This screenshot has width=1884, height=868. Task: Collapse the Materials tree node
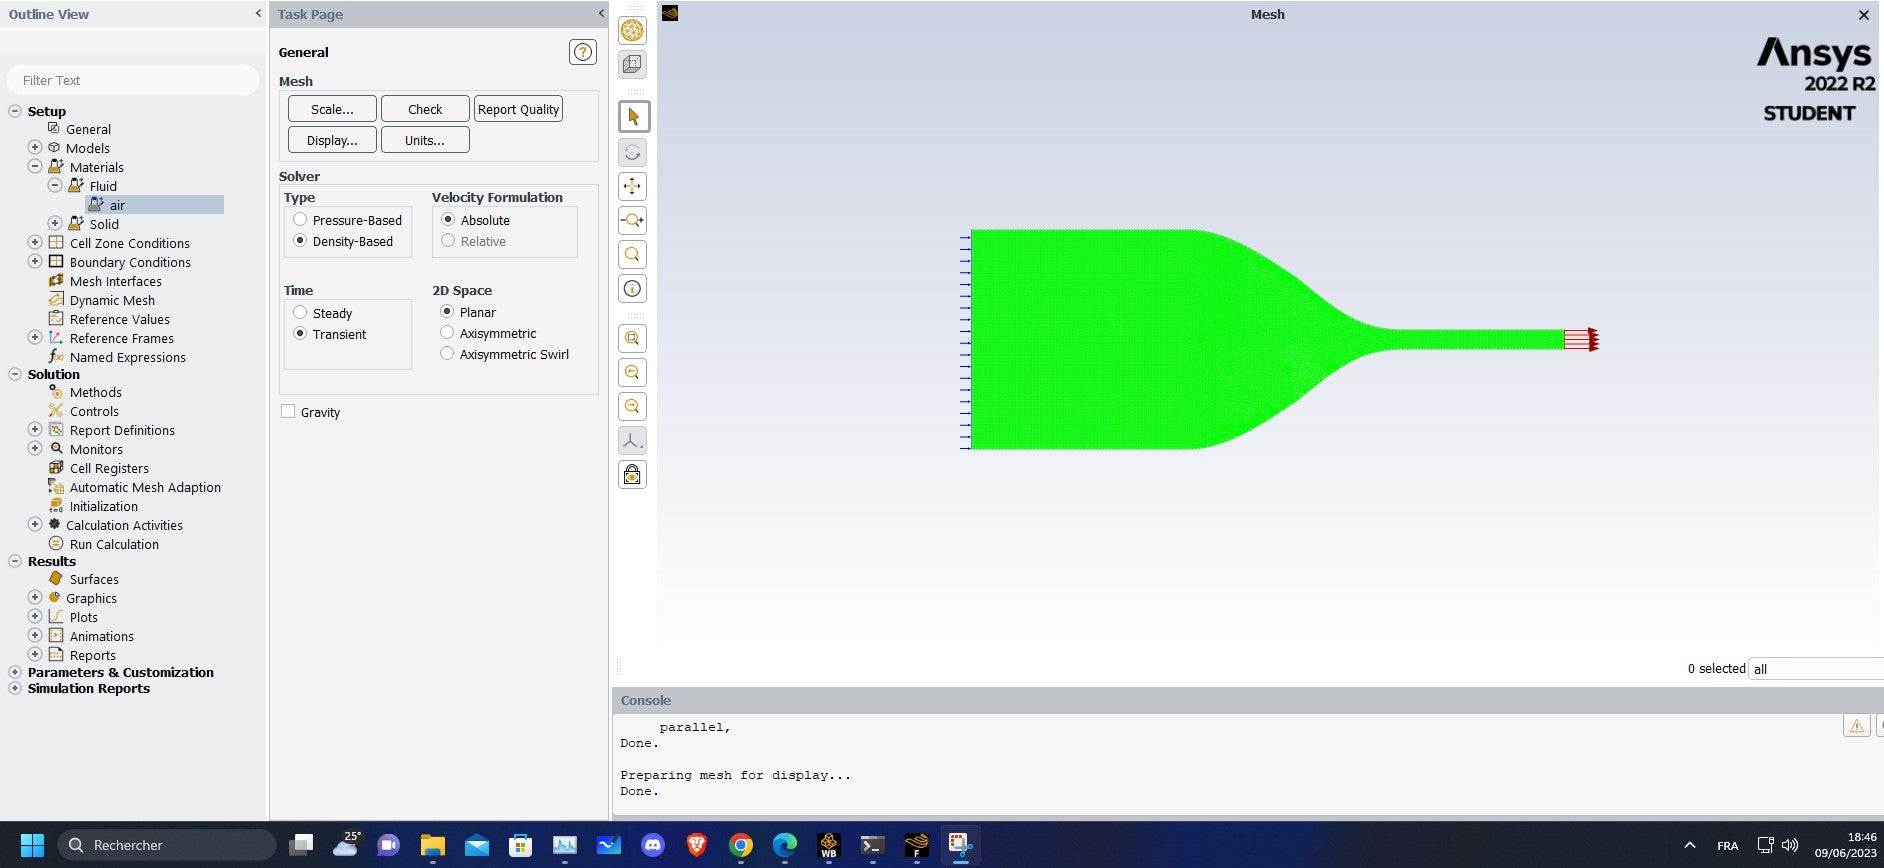(35, 166)
